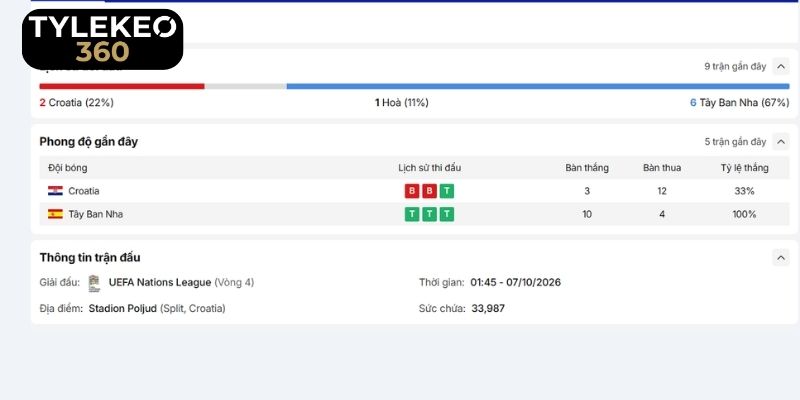Click the 'Địa điểm:' label
800x400 pixels.
pos(61,308)
